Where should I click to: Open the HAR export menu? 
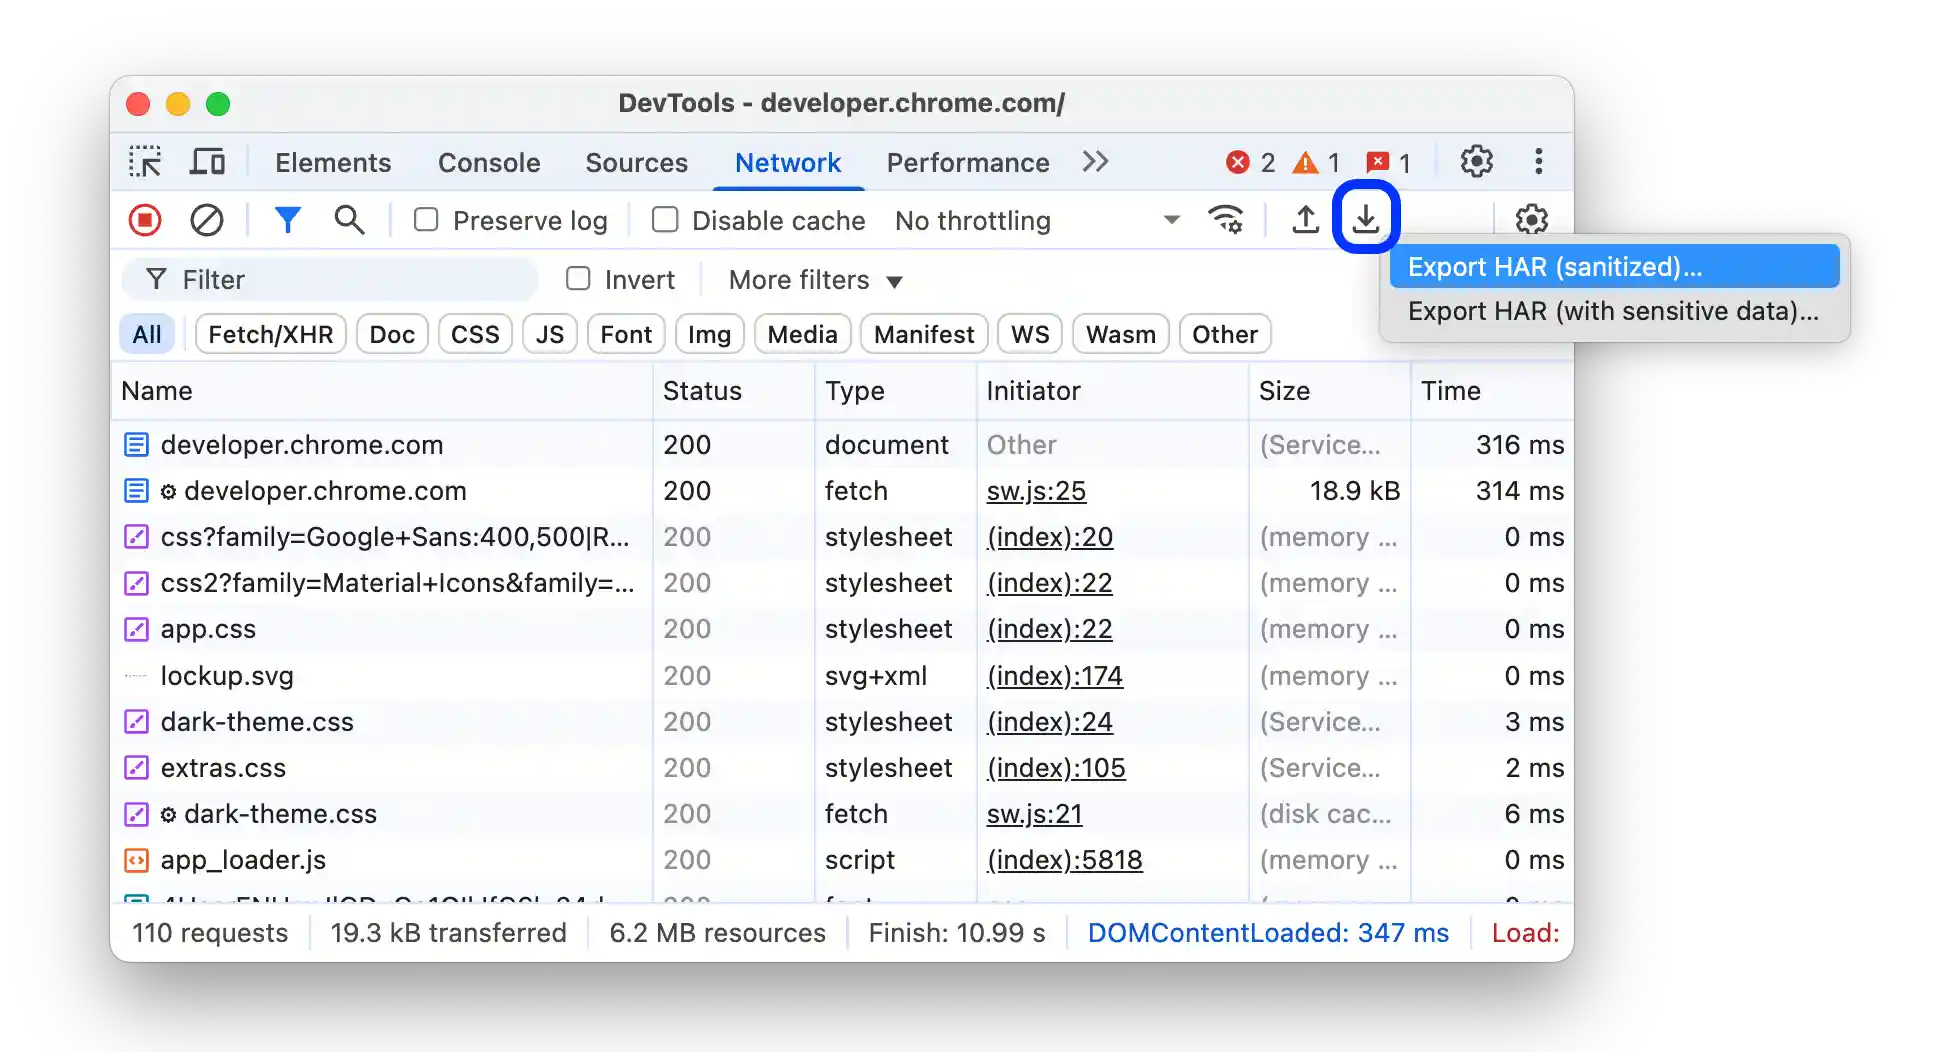pos(1366,218)
